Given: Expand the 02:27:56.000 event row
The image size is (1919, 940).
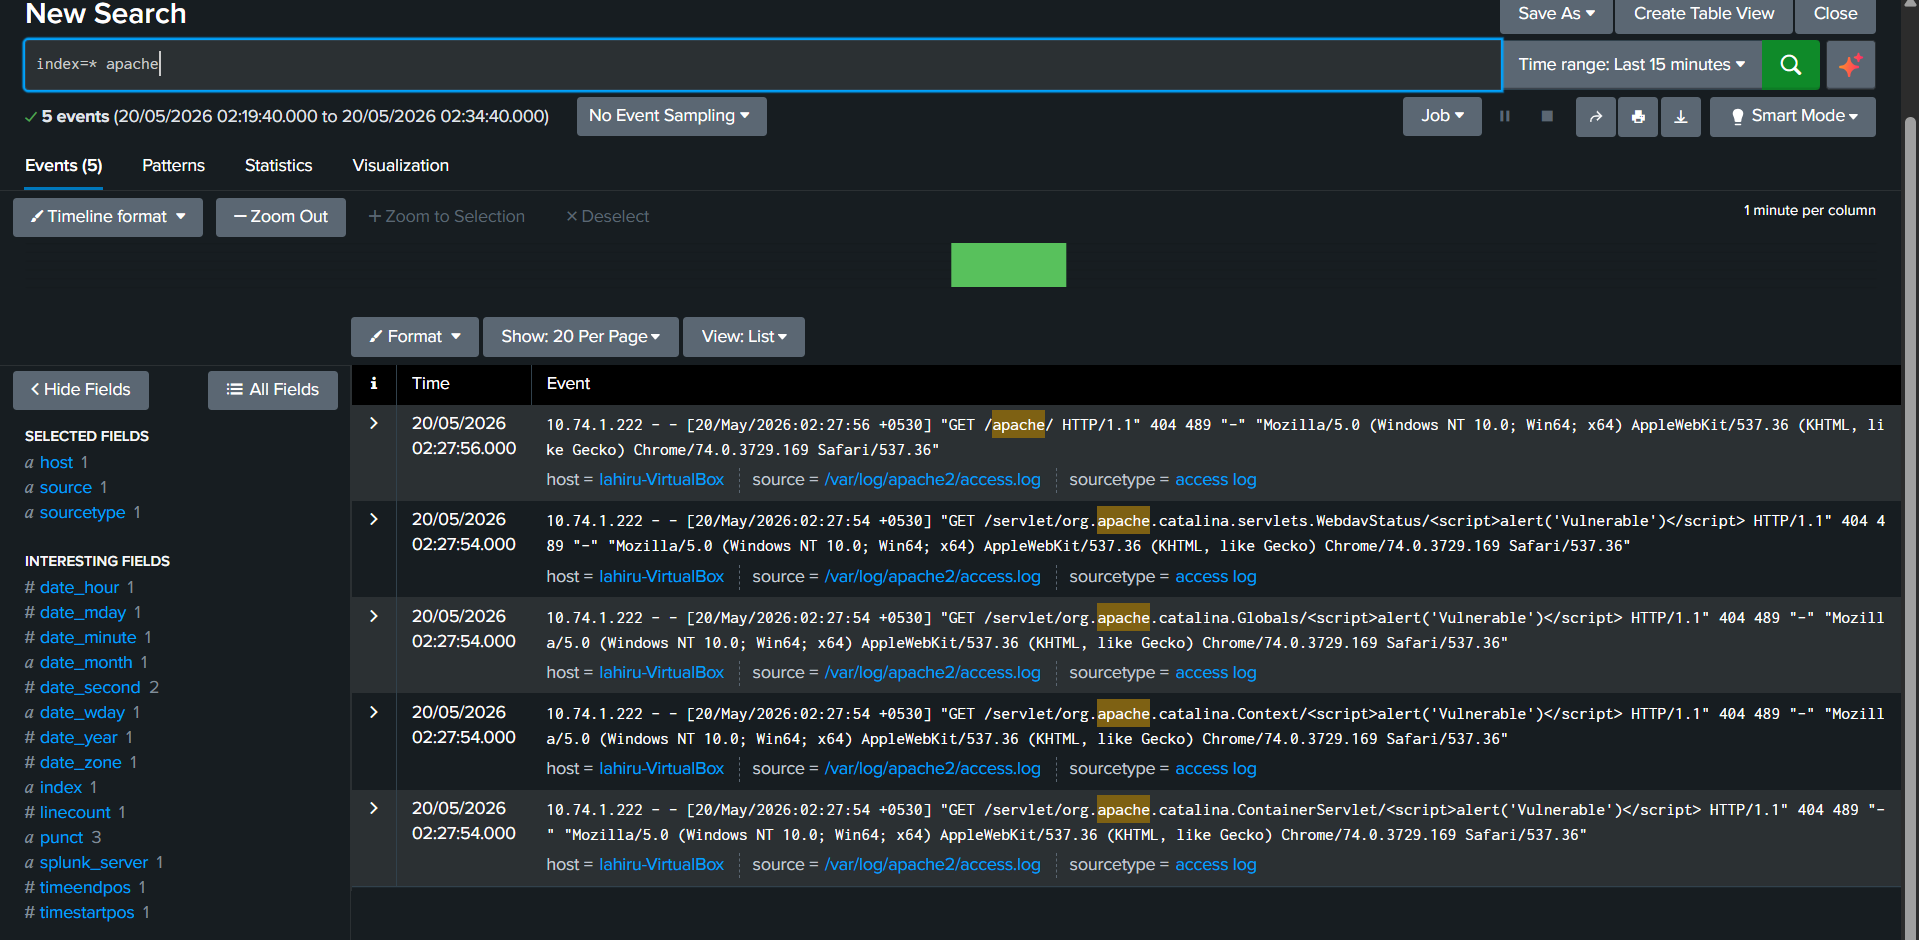Looking at the screenshot, I should pos(373,423).
